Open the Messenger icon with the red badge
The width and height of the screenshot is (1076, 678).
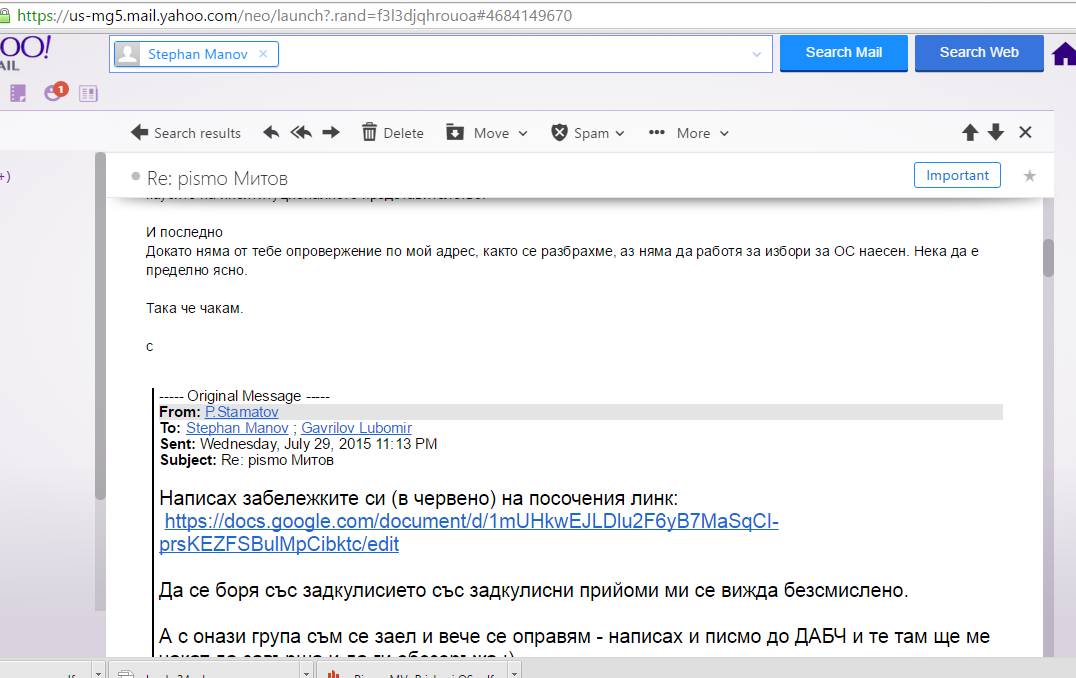point(54,93)
